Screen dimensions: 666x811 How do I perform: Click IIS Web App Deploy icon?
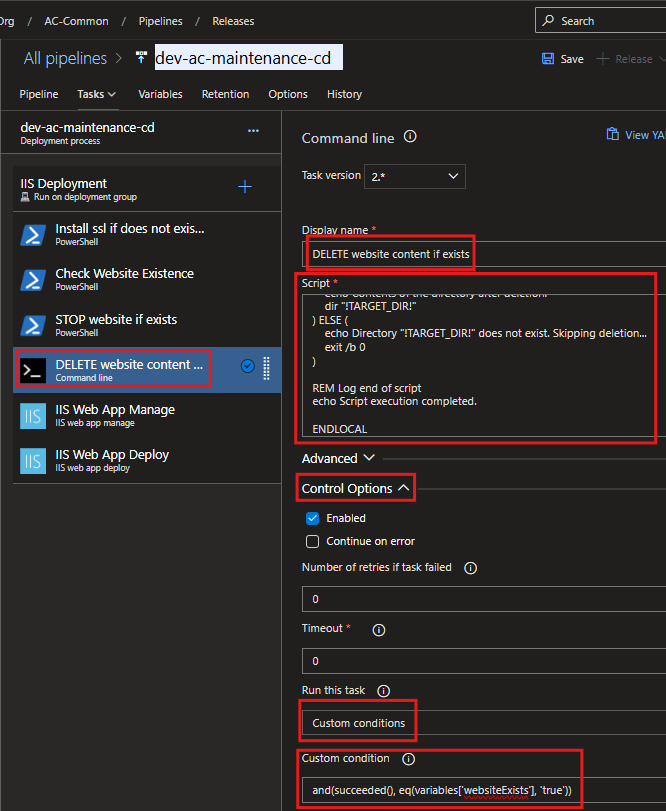pos(33,461)
